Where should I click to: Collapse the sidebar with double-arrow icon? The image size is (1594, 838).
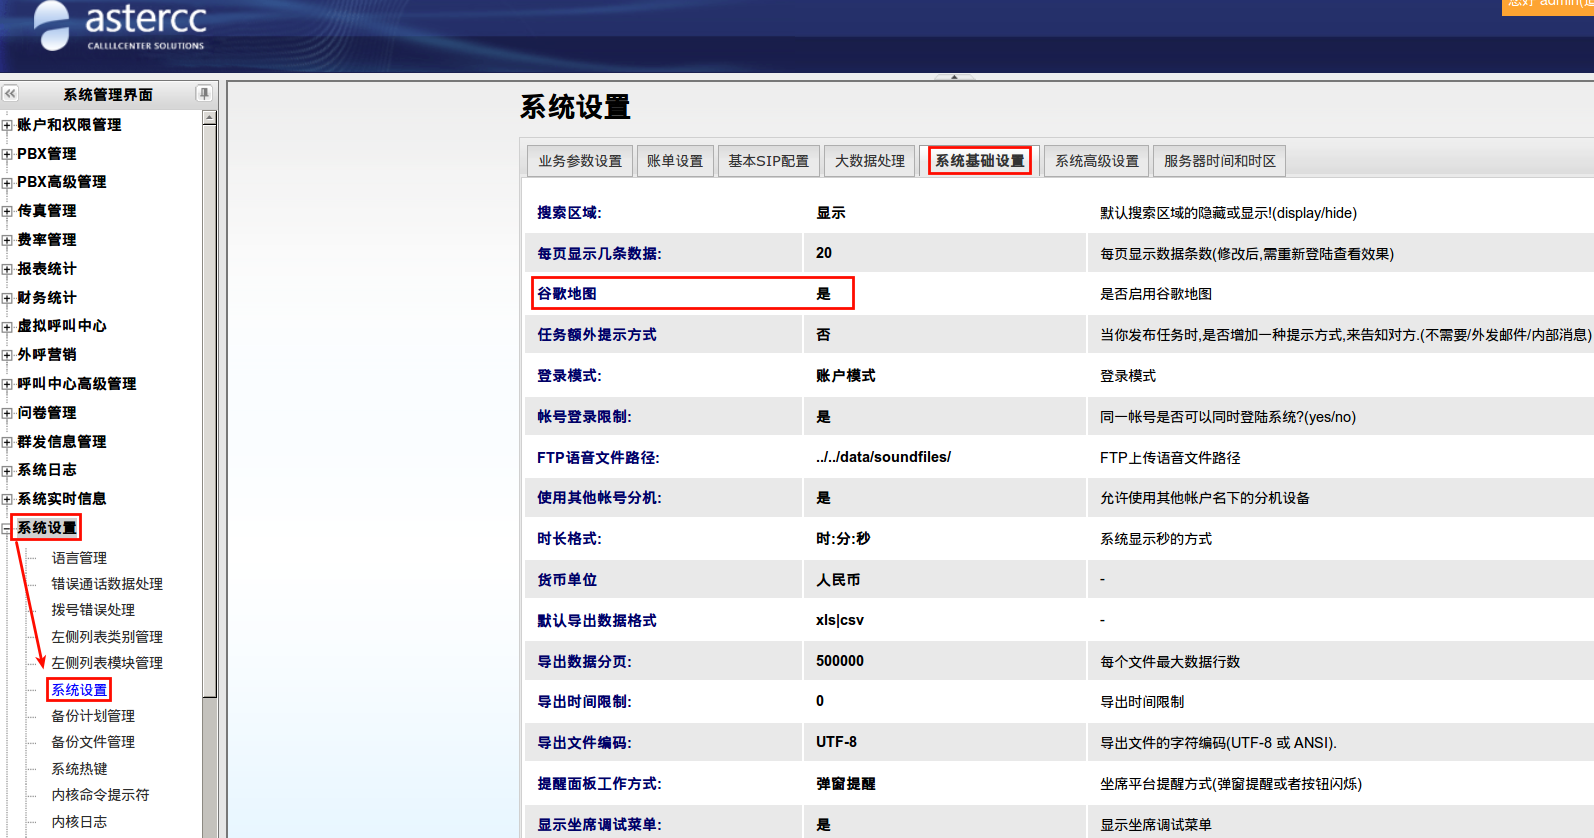(10, 94)
